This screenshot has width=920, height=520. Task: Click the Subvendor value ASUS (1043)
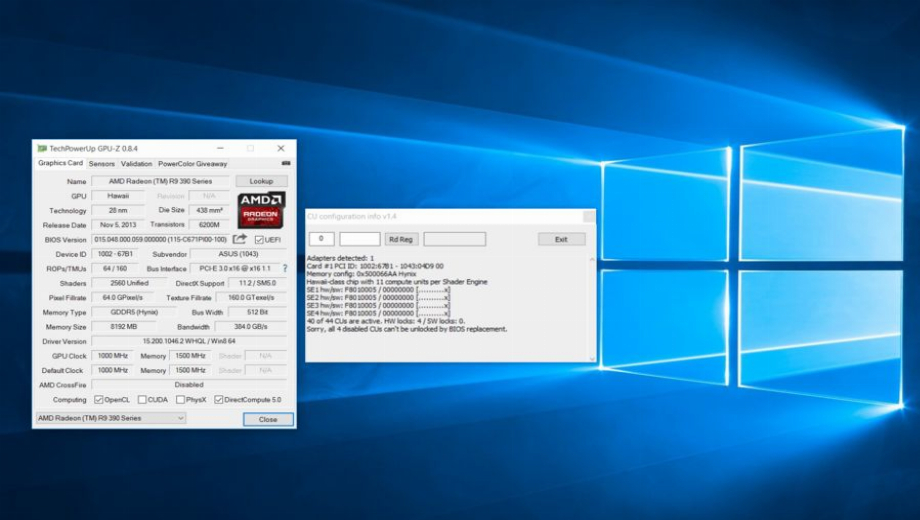[238, 254]
